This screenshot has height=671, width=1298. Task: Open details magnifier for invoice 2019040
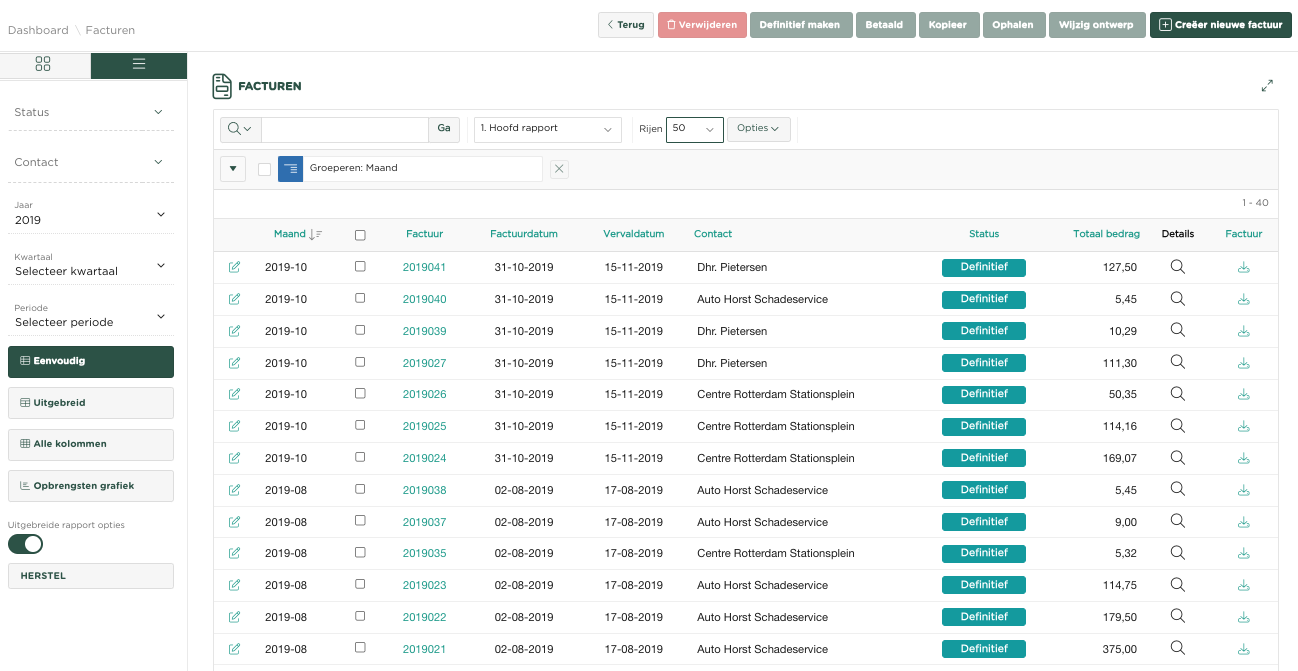(x=1177, y=298)
